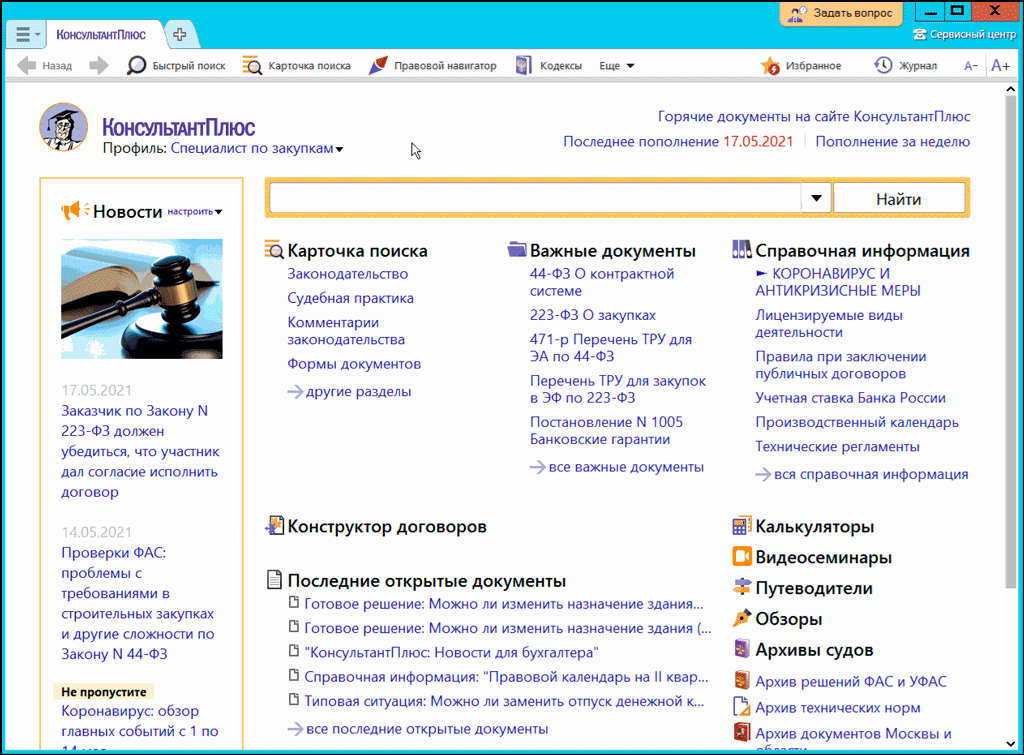Open Быстрый поиск magnifier icon
This screenshot has height=755, width=1024.
136,65
